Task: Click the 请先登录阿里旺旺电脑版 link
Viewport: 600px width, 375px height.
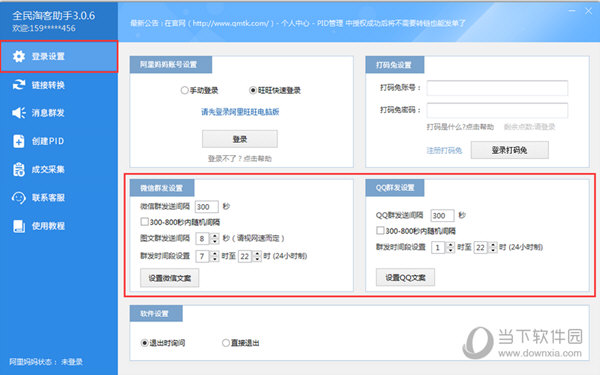Action: point(240,112)
